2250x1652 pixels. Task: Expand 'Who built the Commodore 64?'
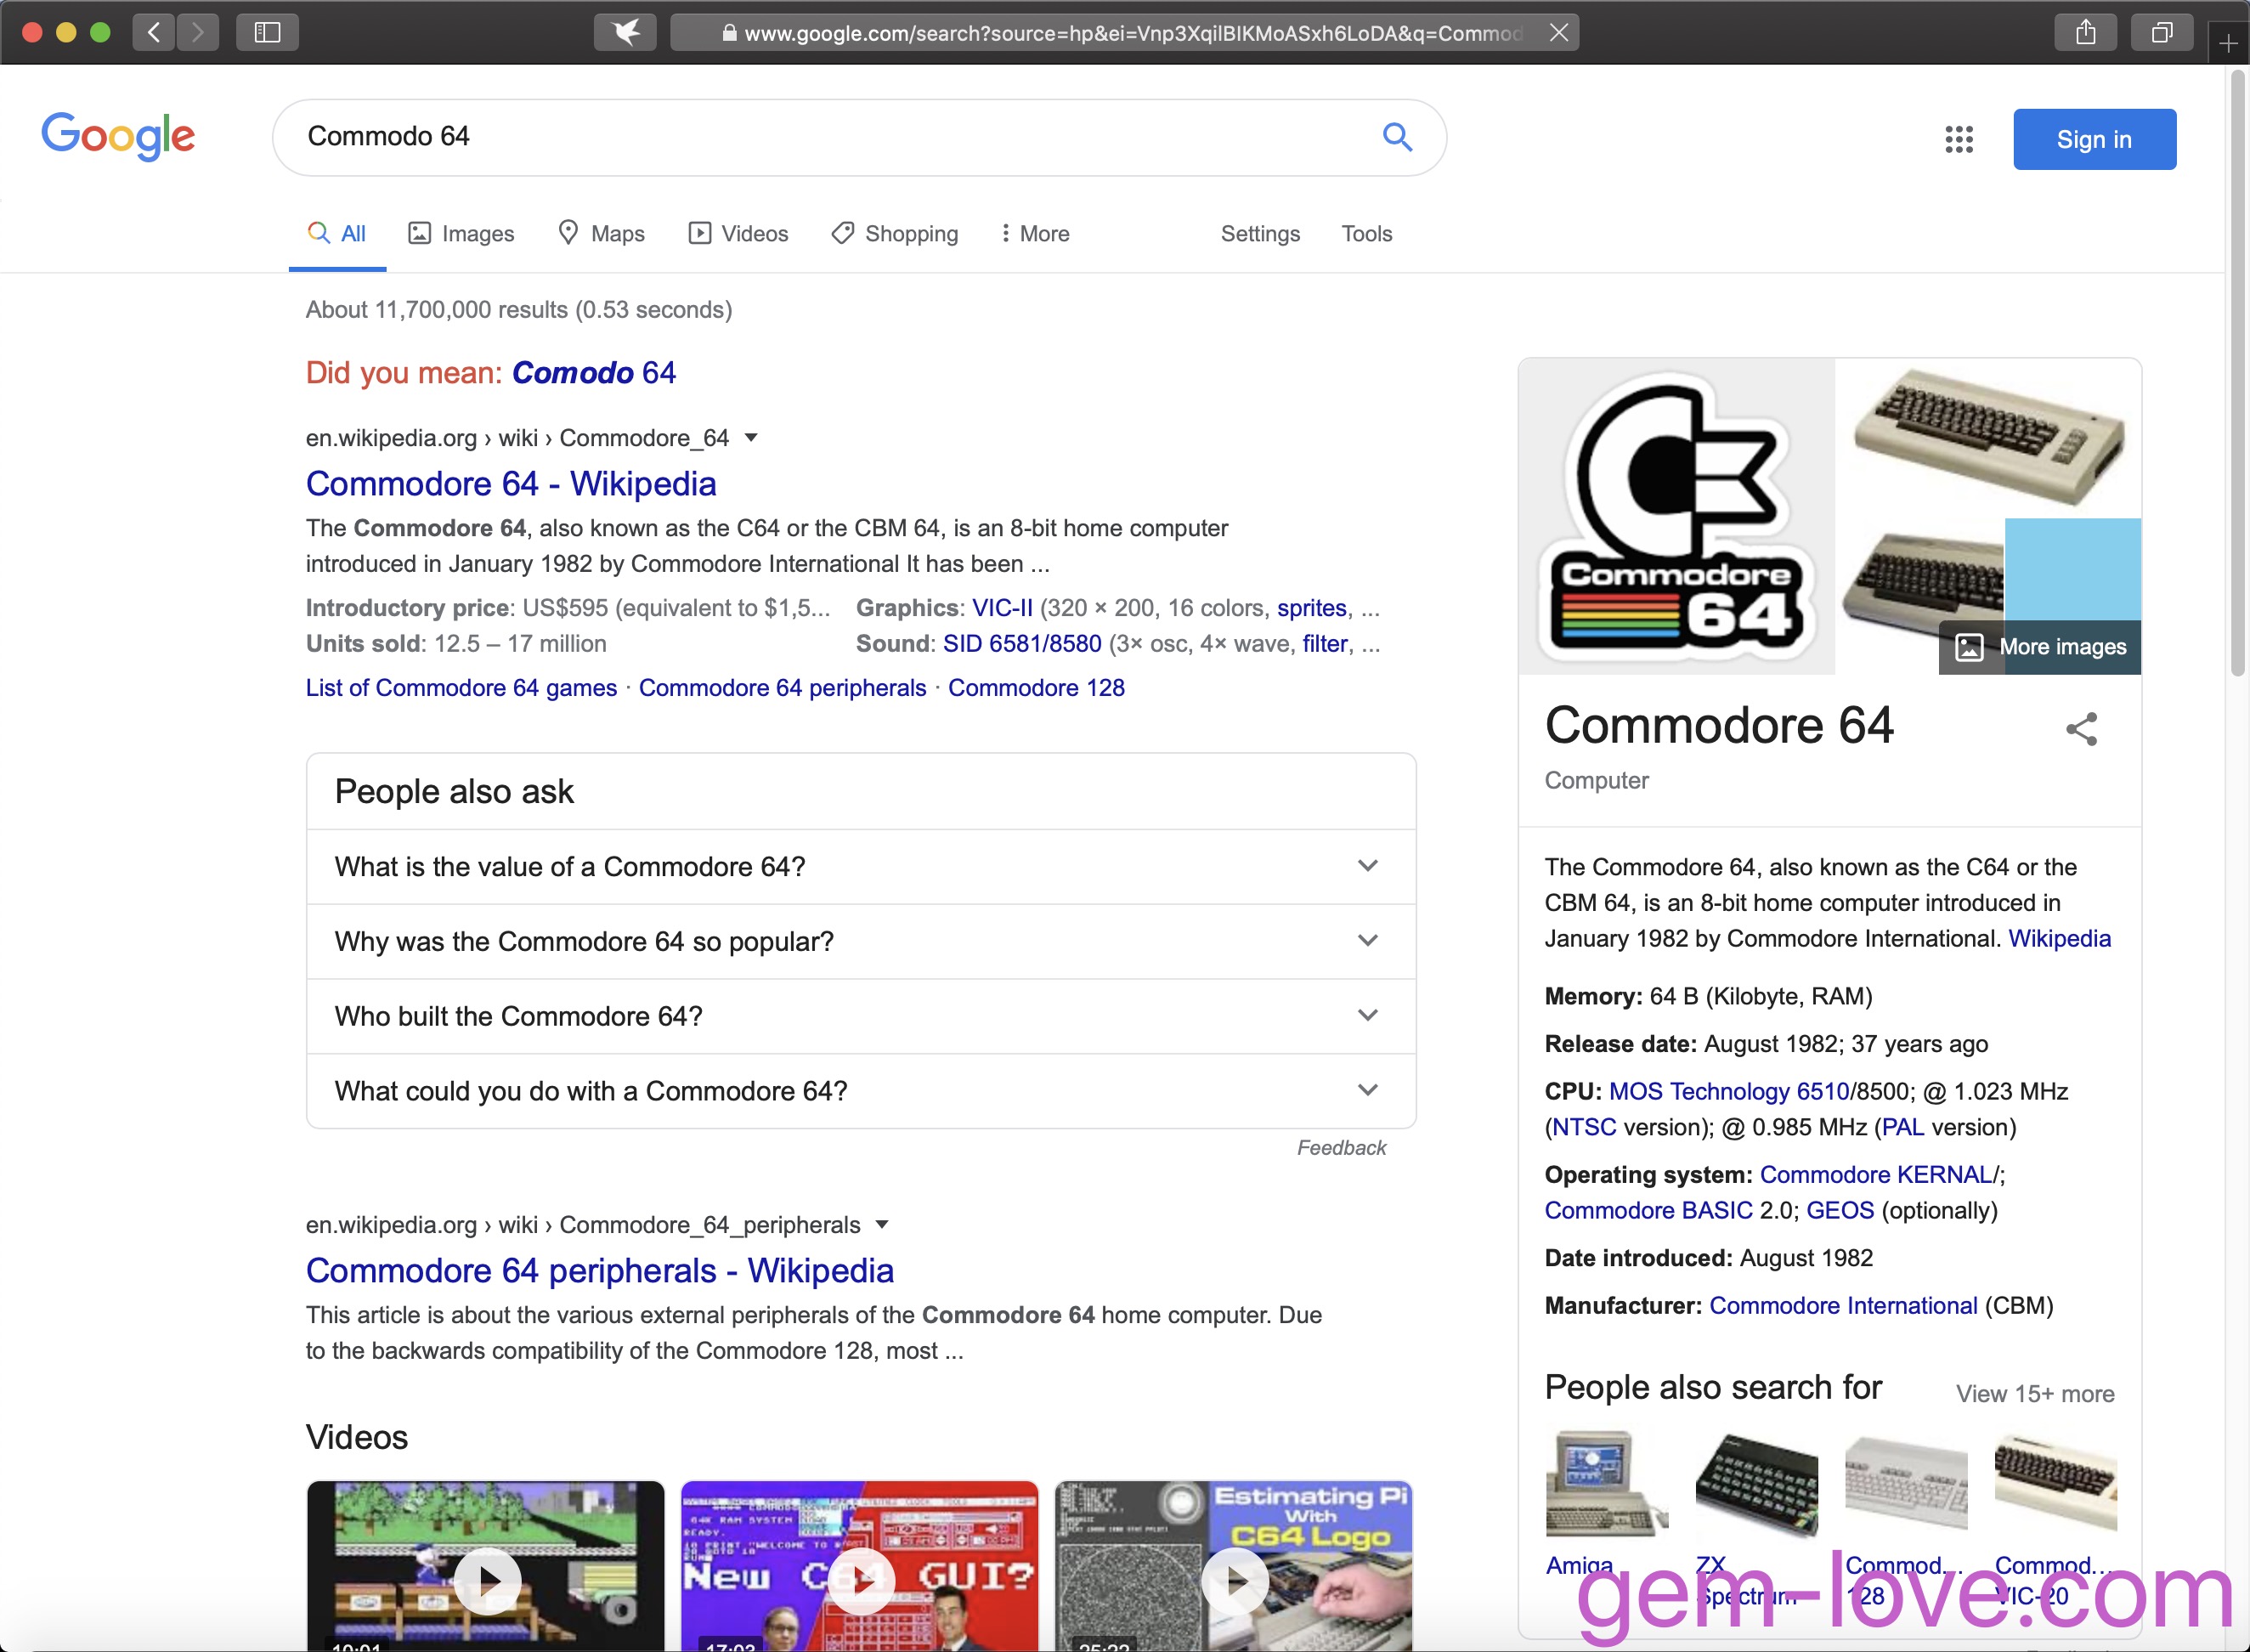click(861, 1016)
